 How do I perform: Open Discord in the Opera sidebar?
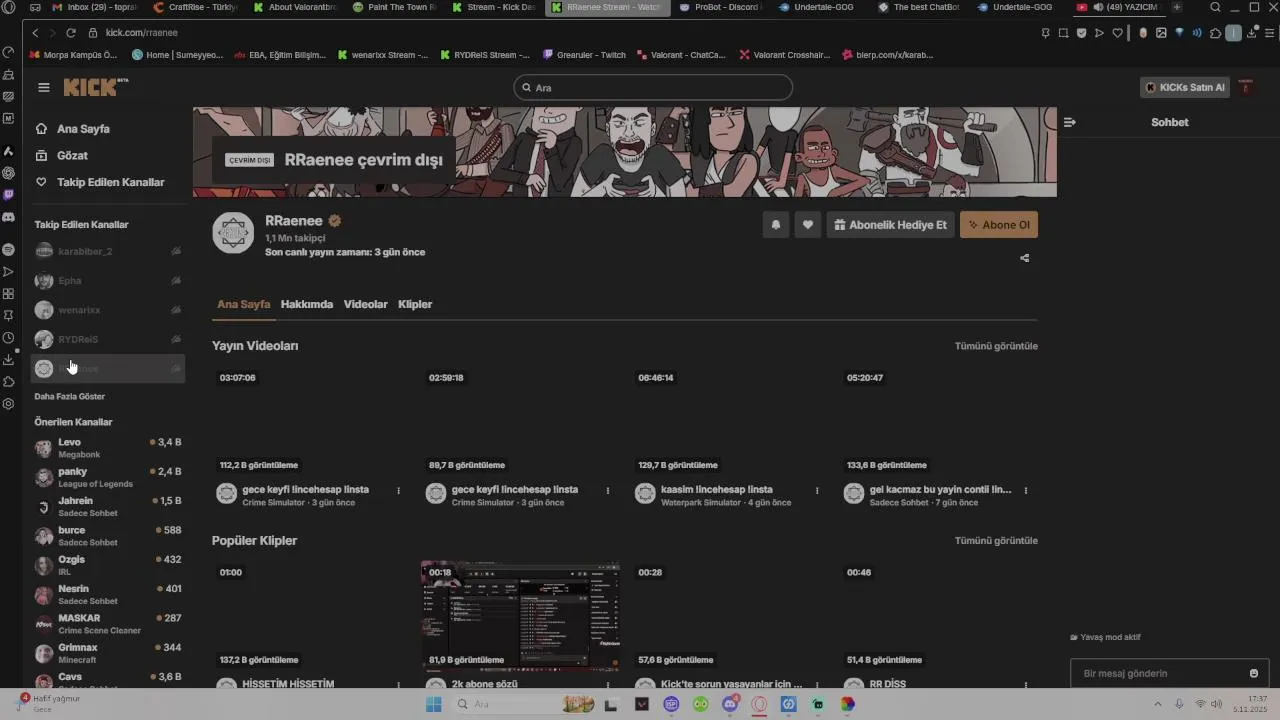coord(9,217)
